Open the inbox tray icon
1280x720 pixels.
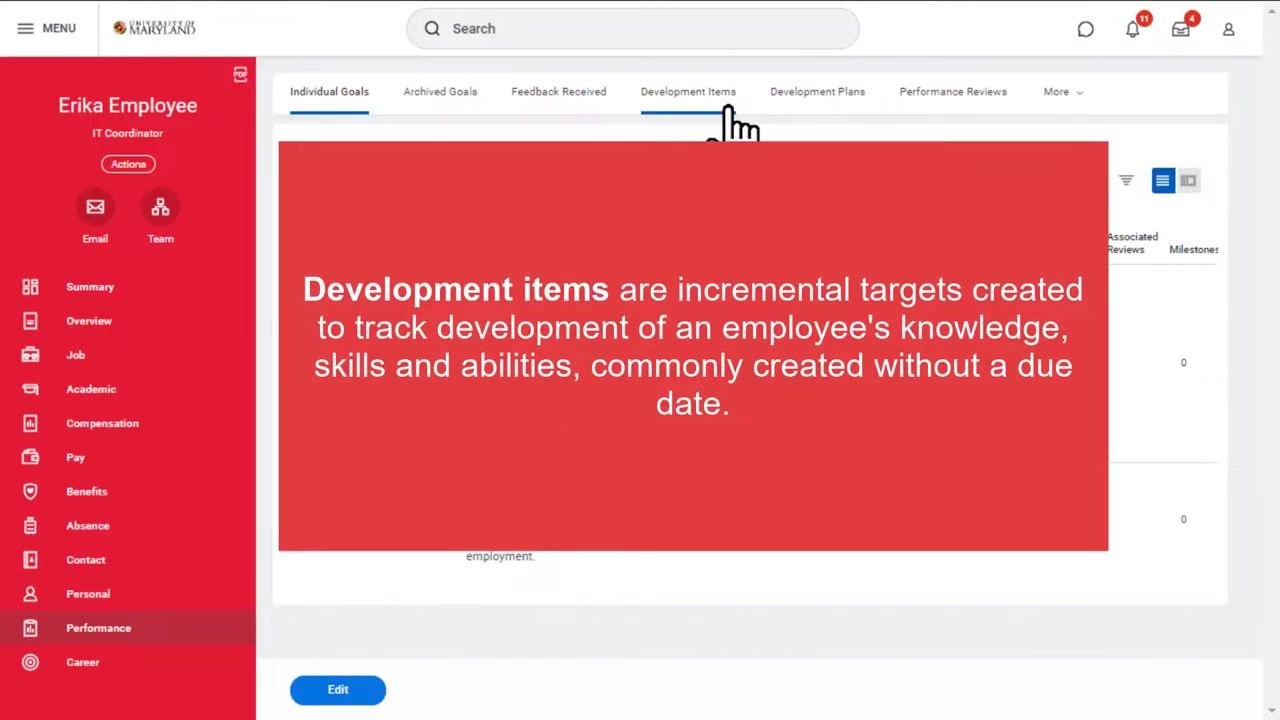coord(1181,29)
